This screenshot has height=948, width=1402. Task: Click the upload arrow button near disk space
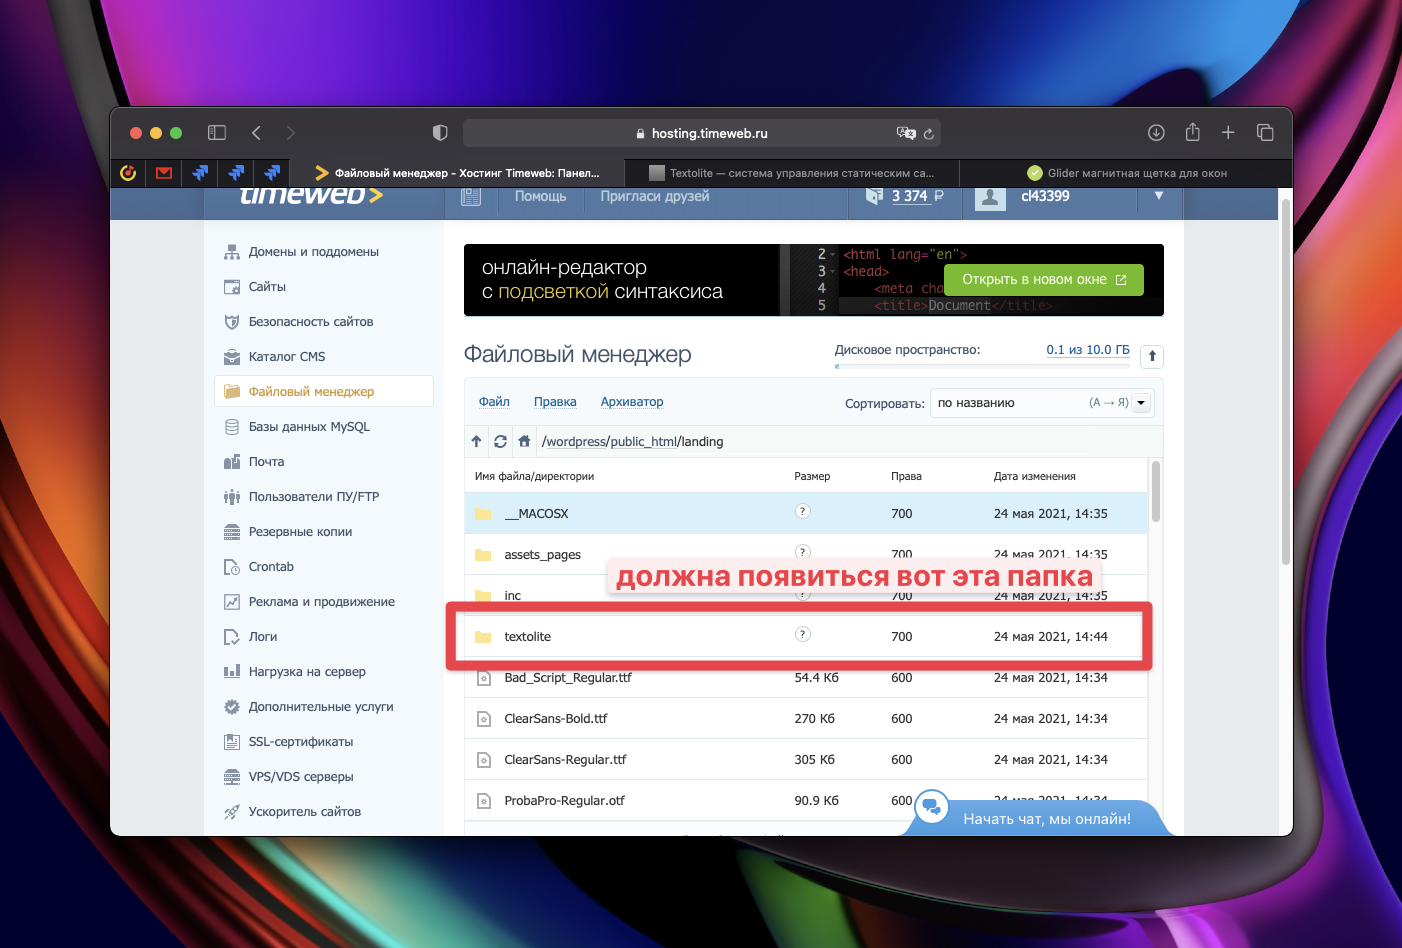pyautogui.click(x=1152, y=356)
